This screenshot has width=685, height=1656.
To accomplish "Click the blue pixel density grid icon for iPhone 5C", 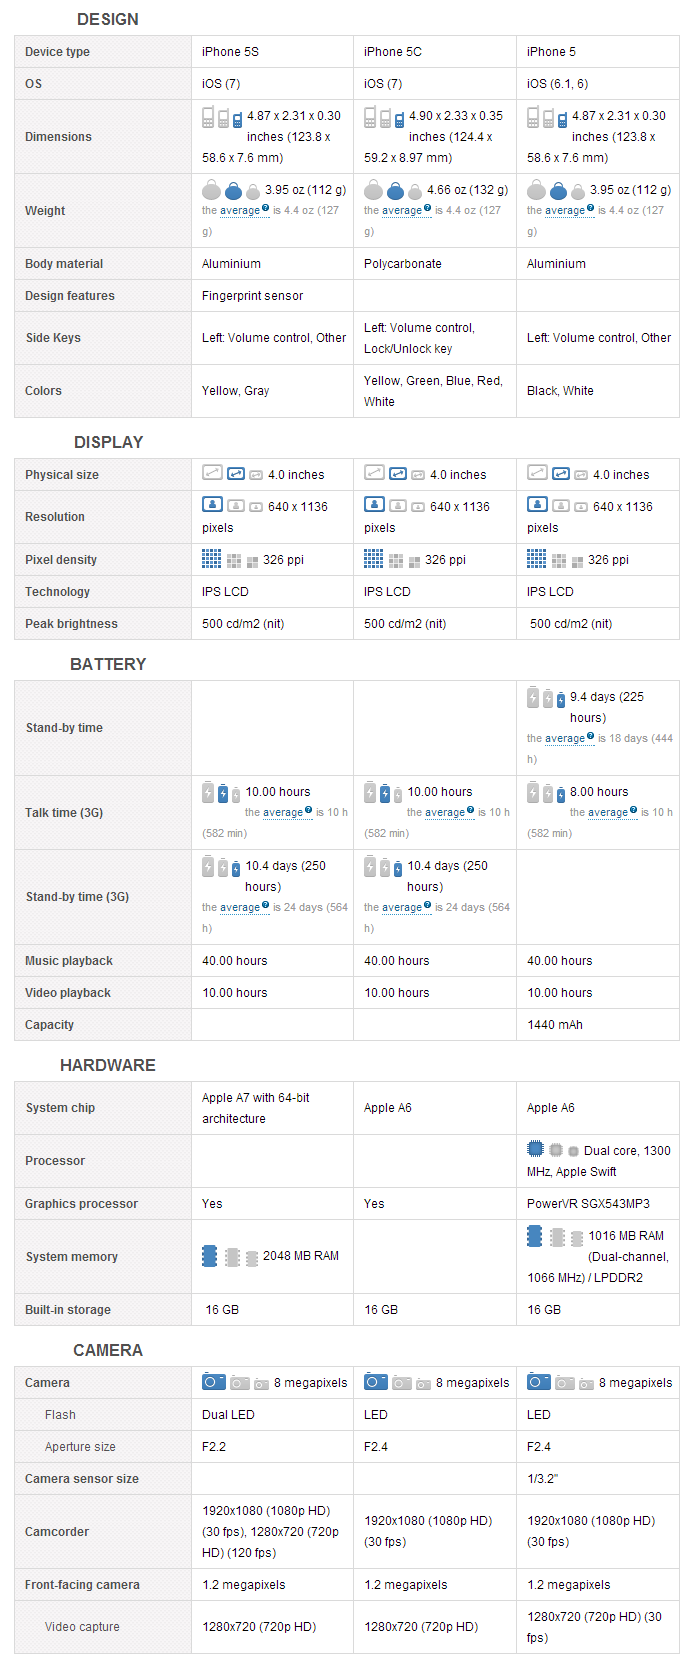I will 373,558.
